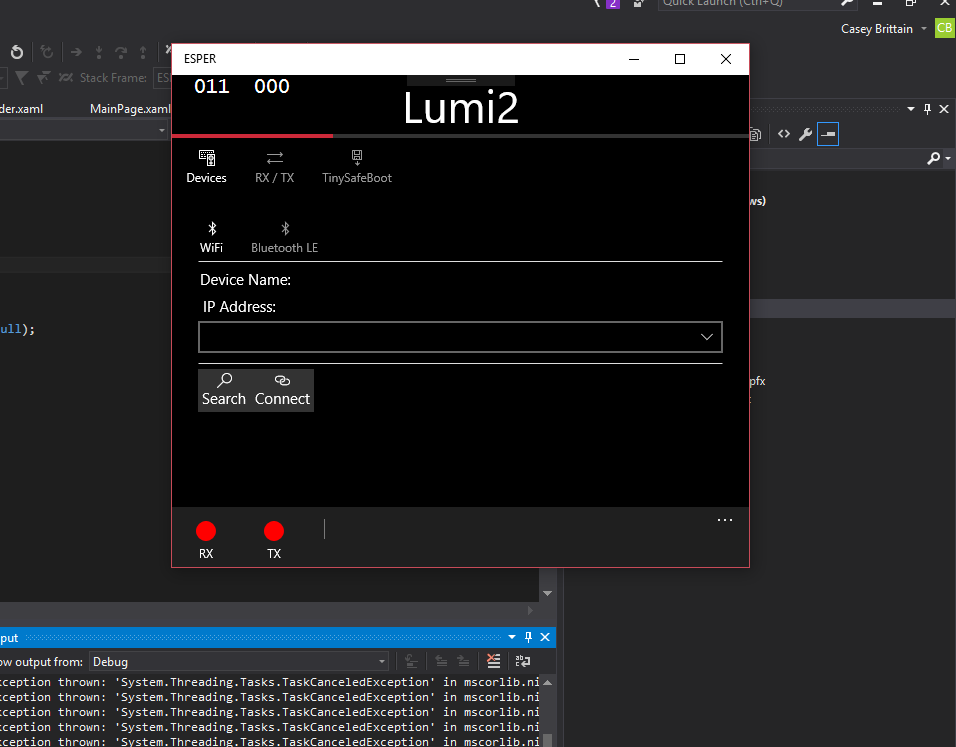Screen dimensions: 956x747
Task: Click the wrench properties icon
Action: (x=805, y=134)
